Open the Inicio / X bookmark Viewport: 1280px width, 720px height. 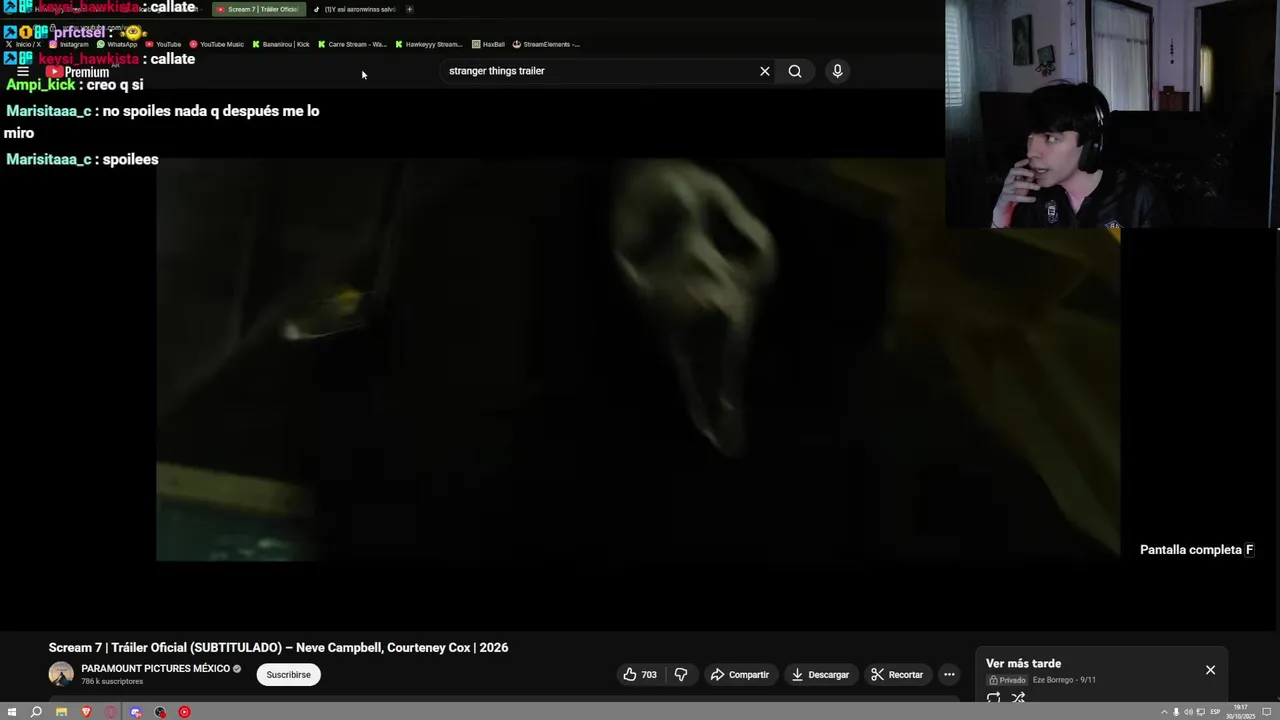(23, 44)
